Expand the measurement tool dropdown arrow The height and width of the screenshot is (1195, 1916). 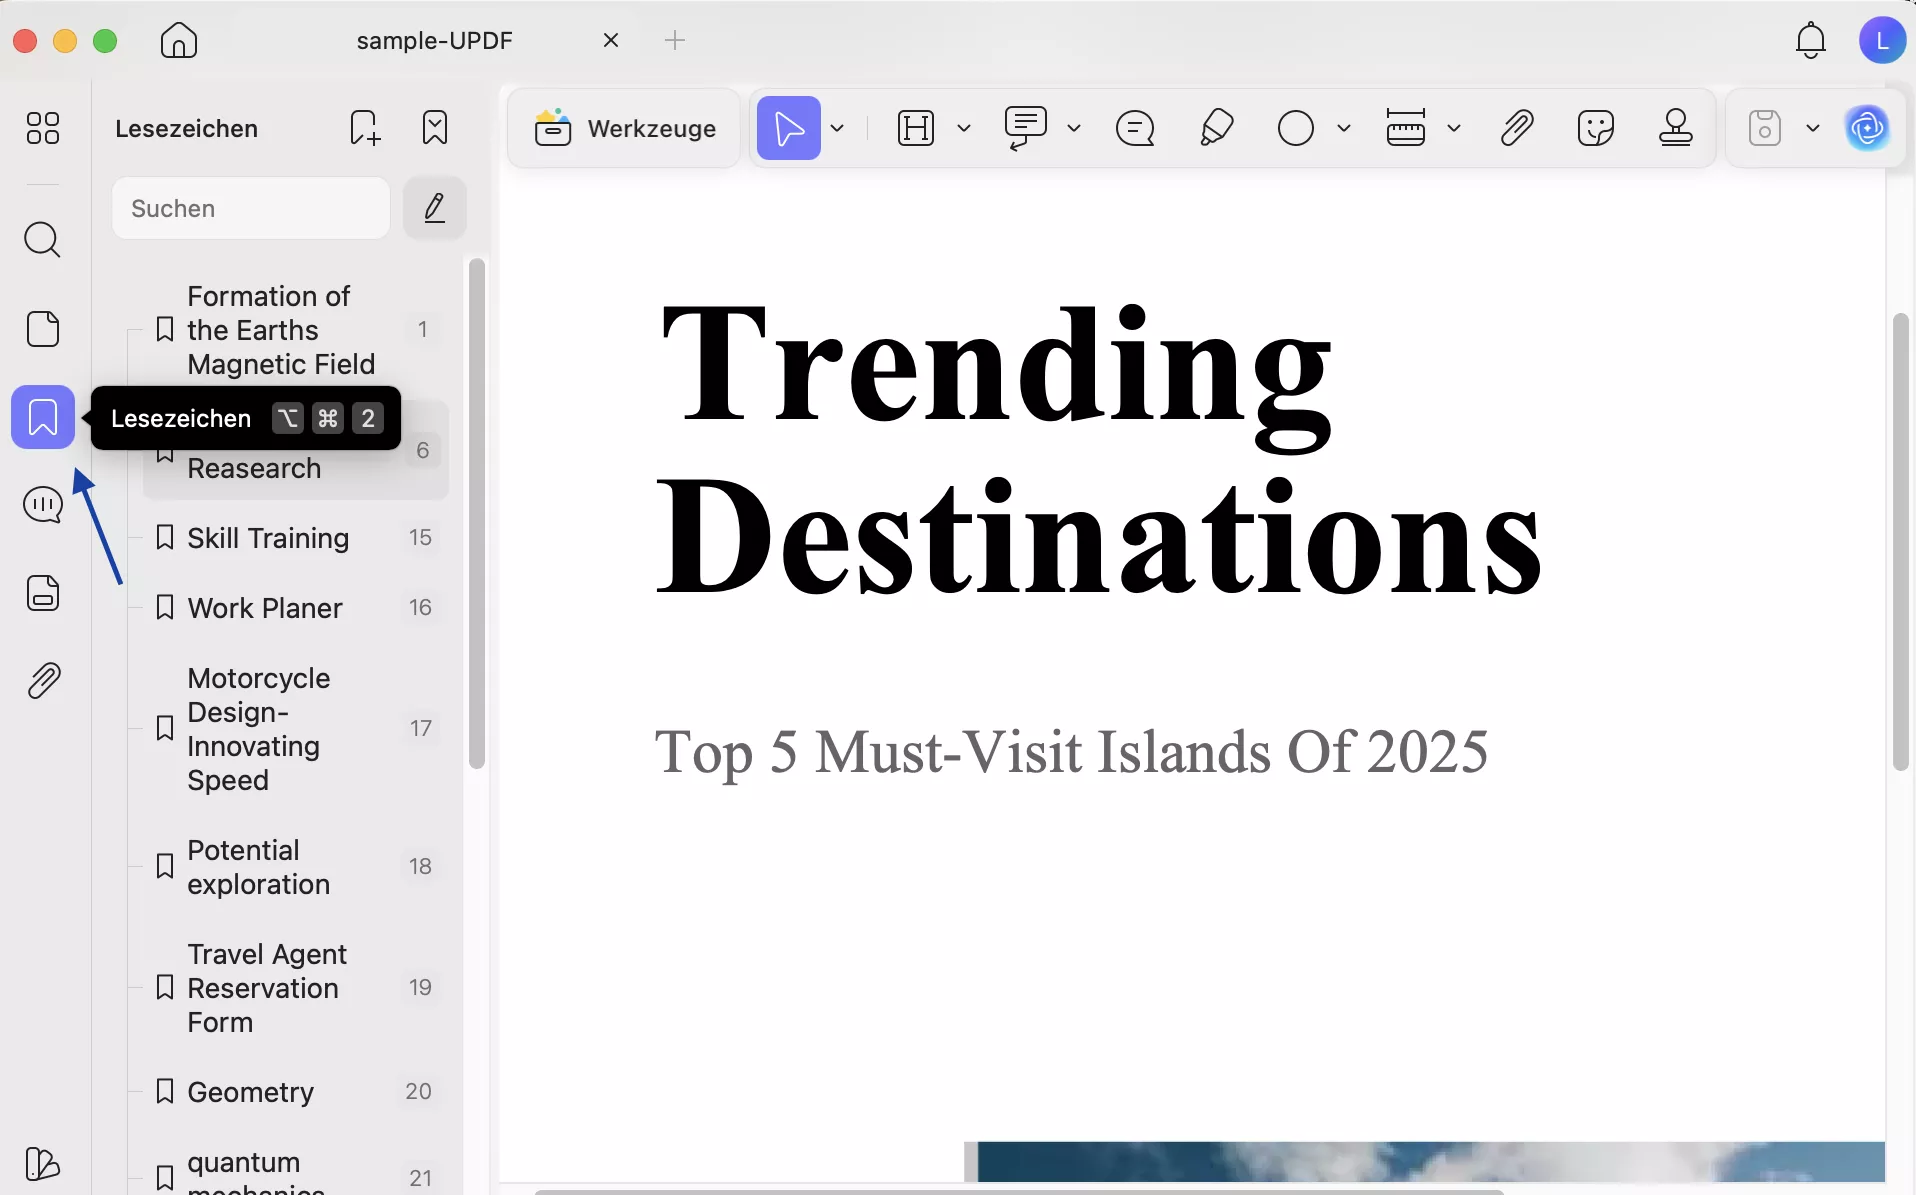click(x=1454, y=128)
